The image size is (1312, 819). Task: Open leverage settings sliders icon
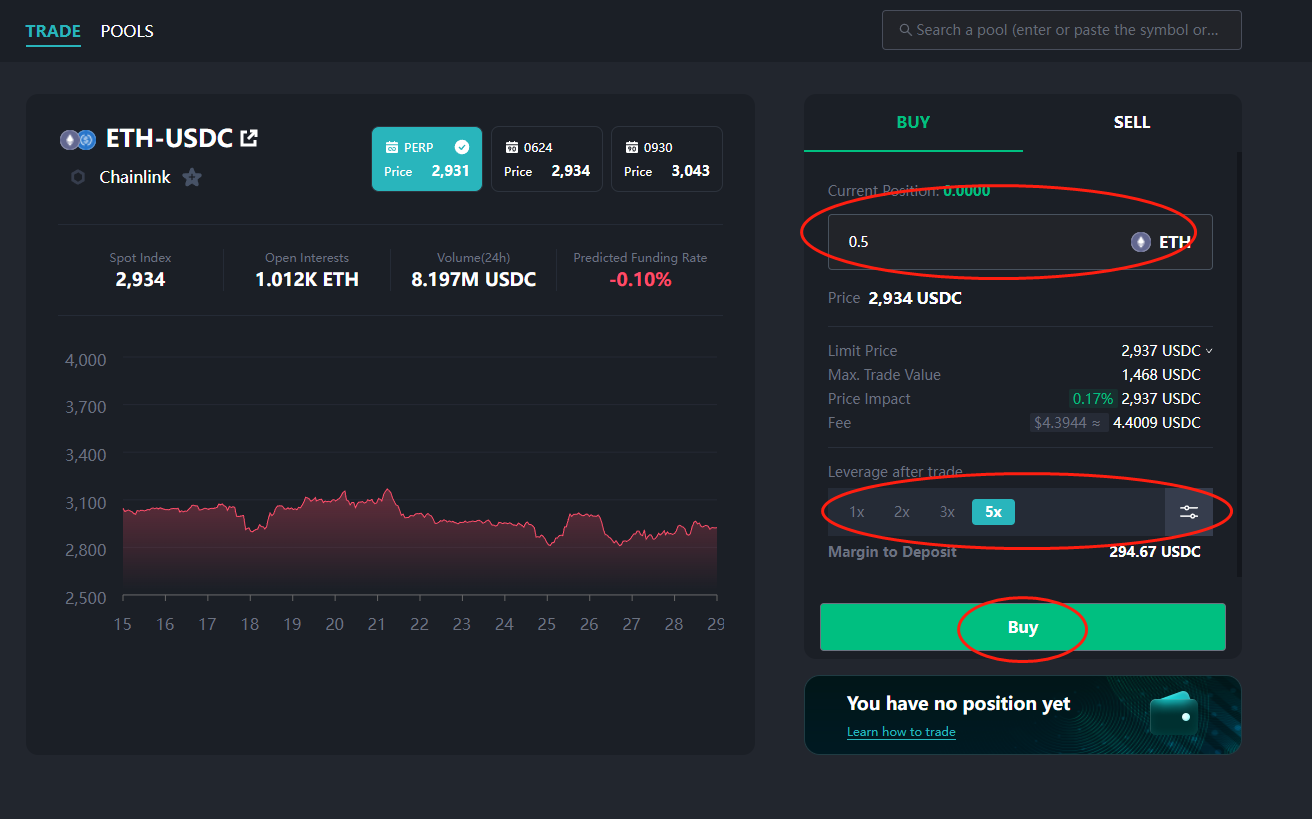[x=1188, y=512]
